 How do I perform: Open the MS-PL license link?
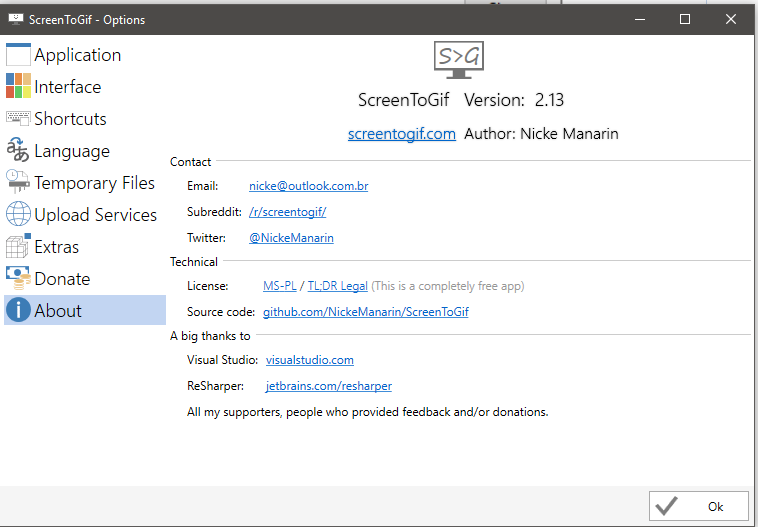point(279,286)
